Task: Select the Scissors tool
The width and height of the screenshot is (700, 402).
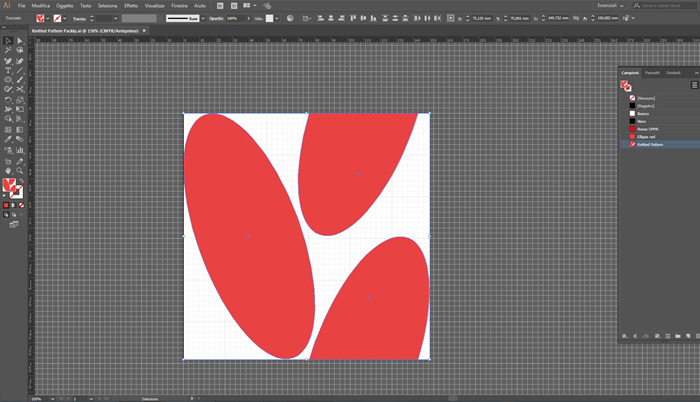Action: pyautogui.click(x=20, y=90)
